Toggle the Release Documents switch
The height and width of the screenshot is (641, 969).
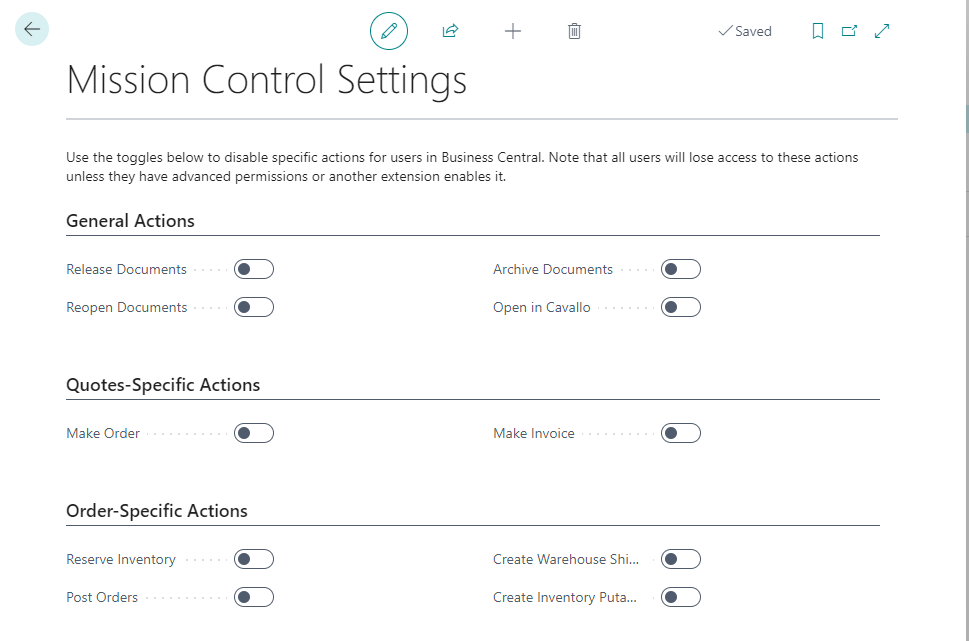[x=253, y=269]
